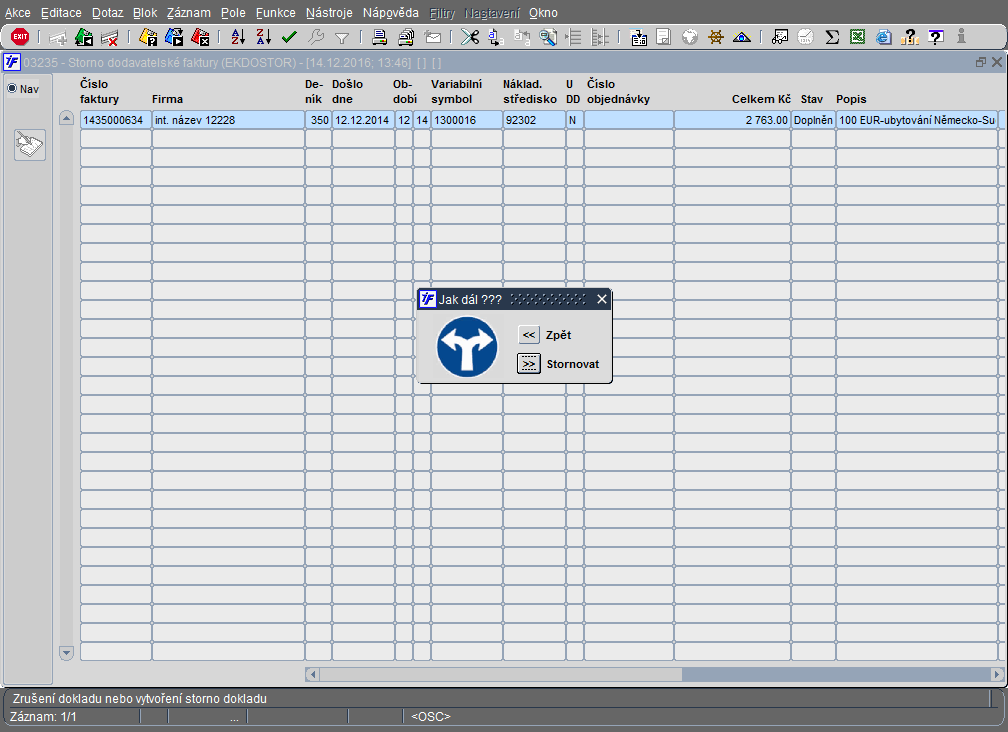Click the Sigma sum icon
This screenshot has height=732, width=1008.
[x=831, y=37]
